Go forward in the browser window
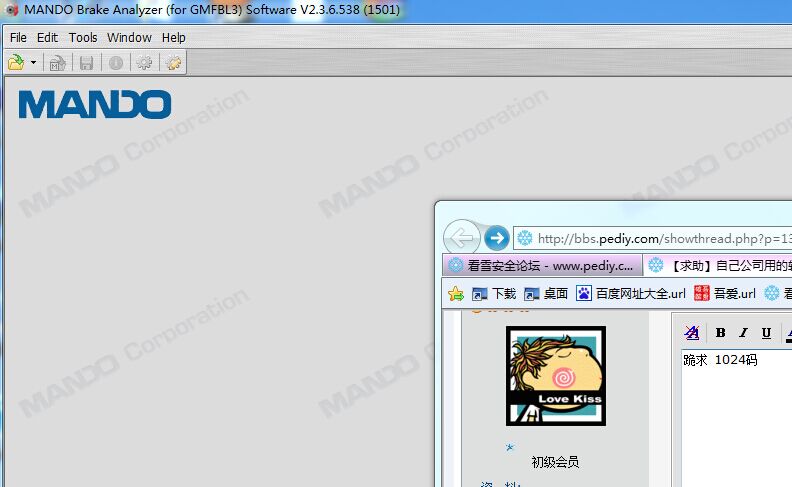The width and height of the screenshot is (792, 487). pos(497,237)
